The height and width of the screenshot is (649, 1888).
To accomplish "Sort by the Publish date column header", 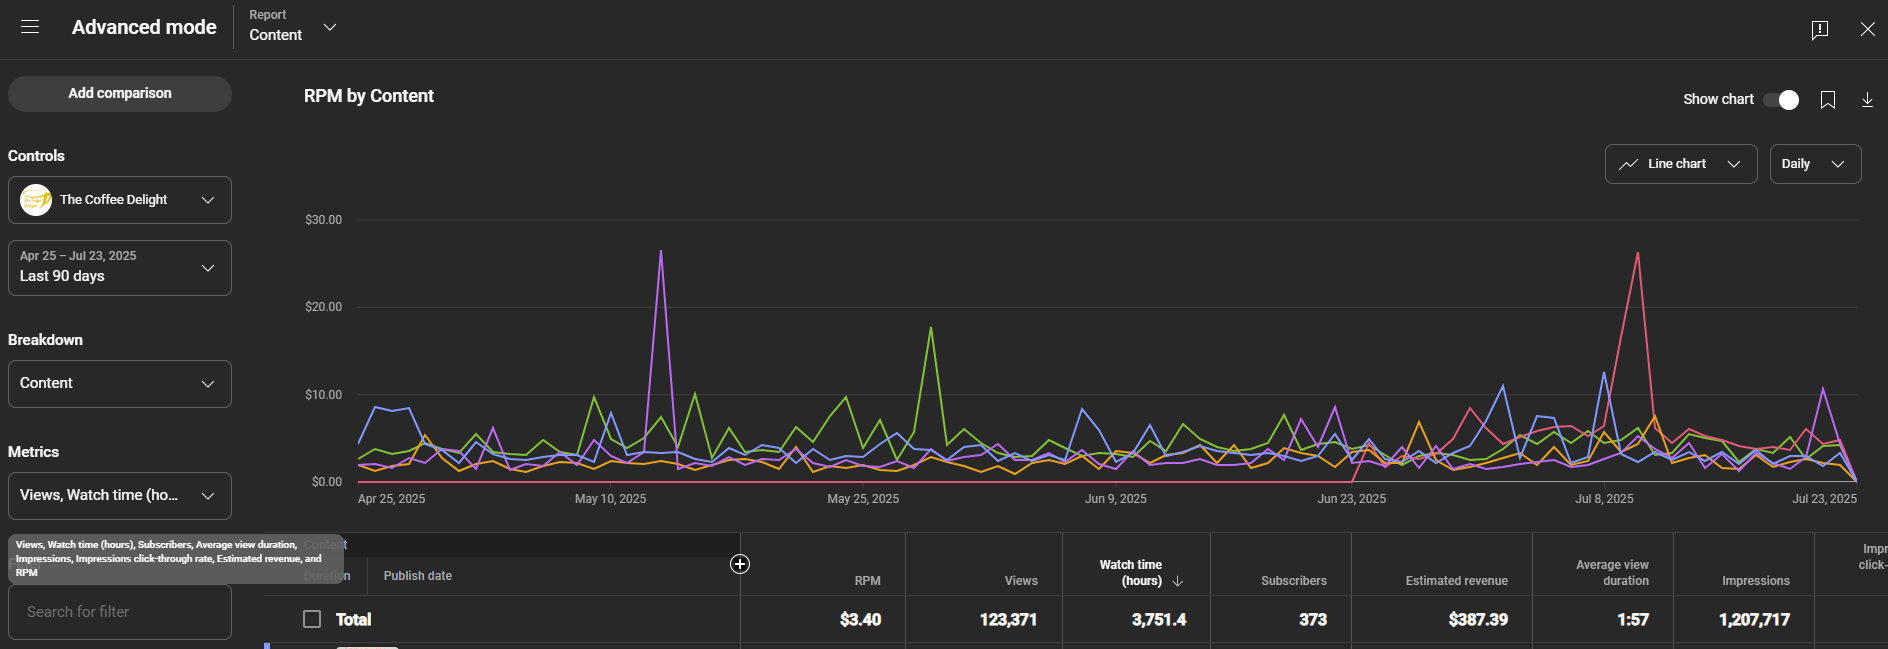I will pyautogui.click(x=417, y=576).
